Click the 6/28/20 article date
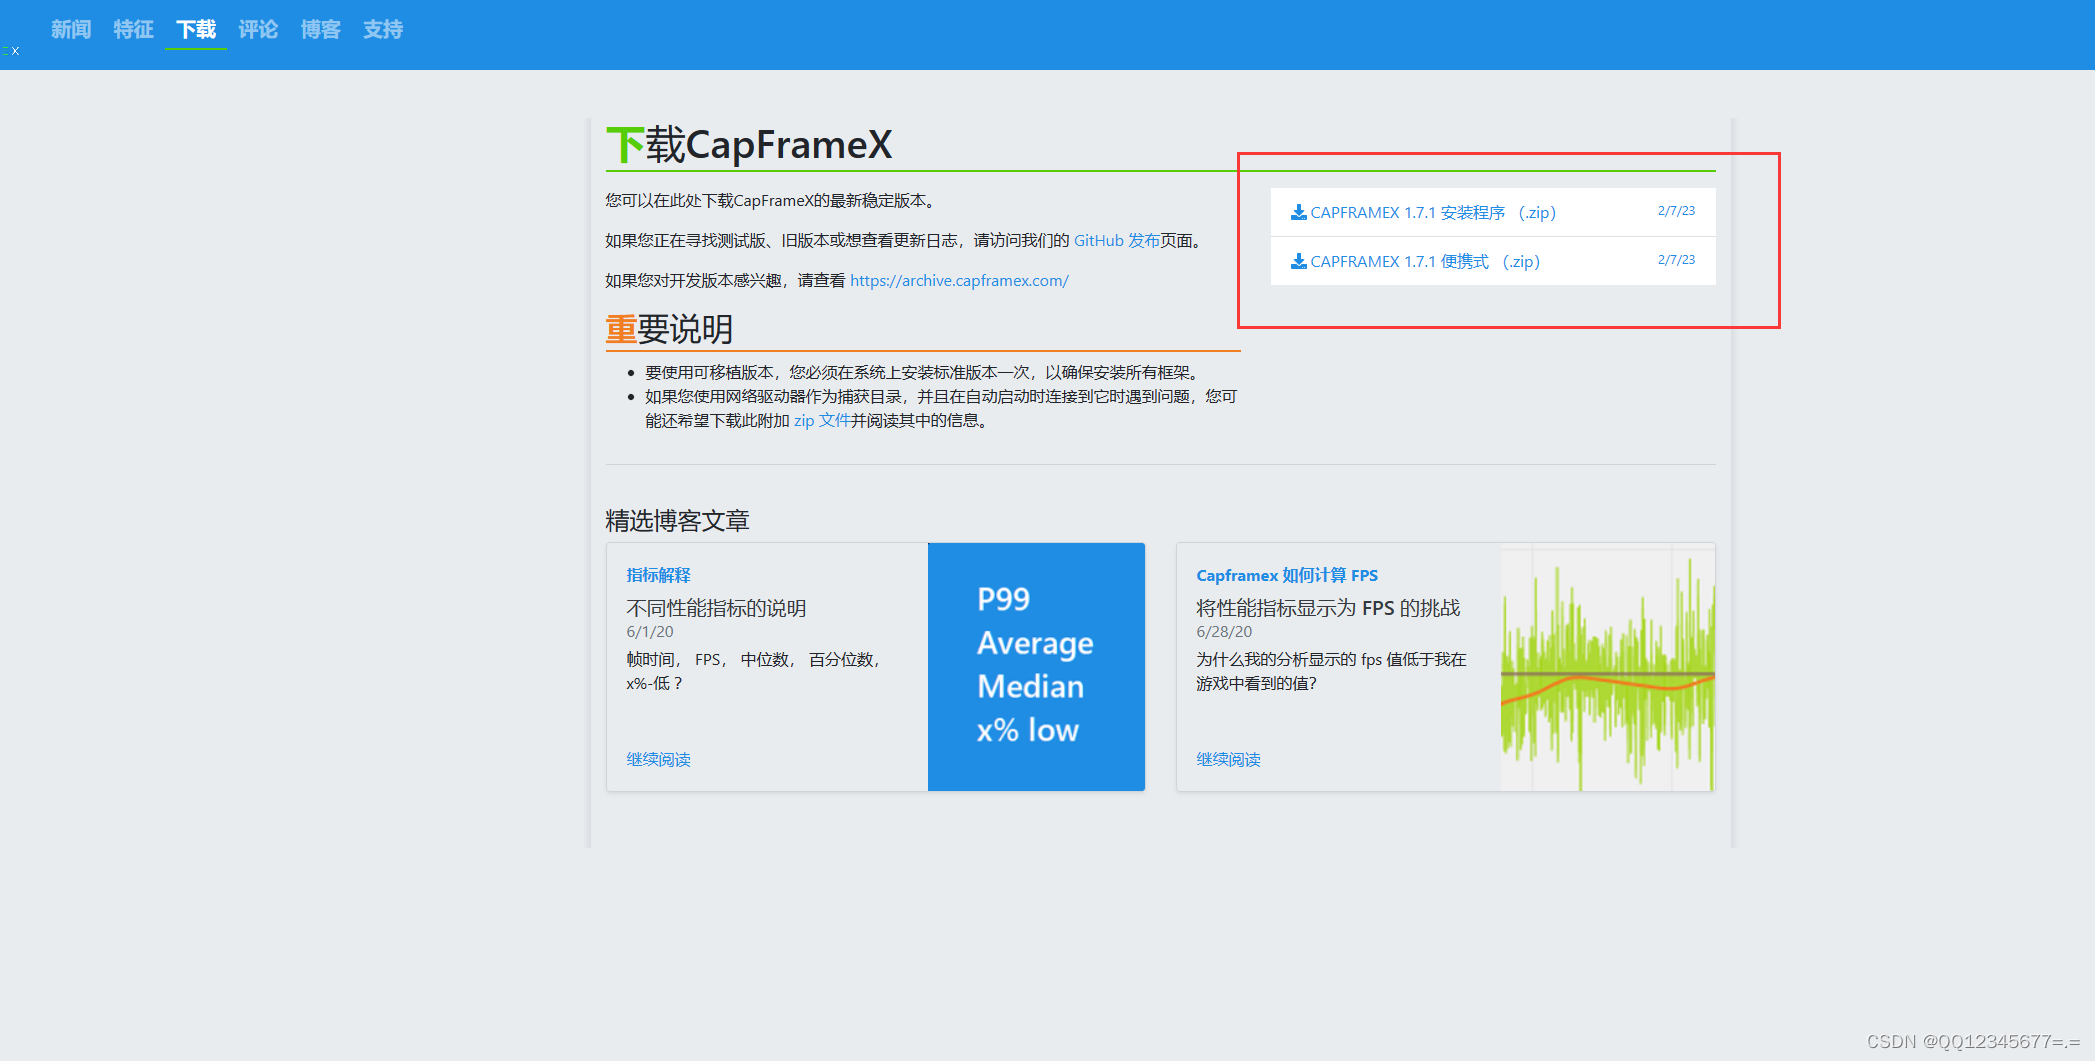 pyautogui.click(x=1224, y=632)
